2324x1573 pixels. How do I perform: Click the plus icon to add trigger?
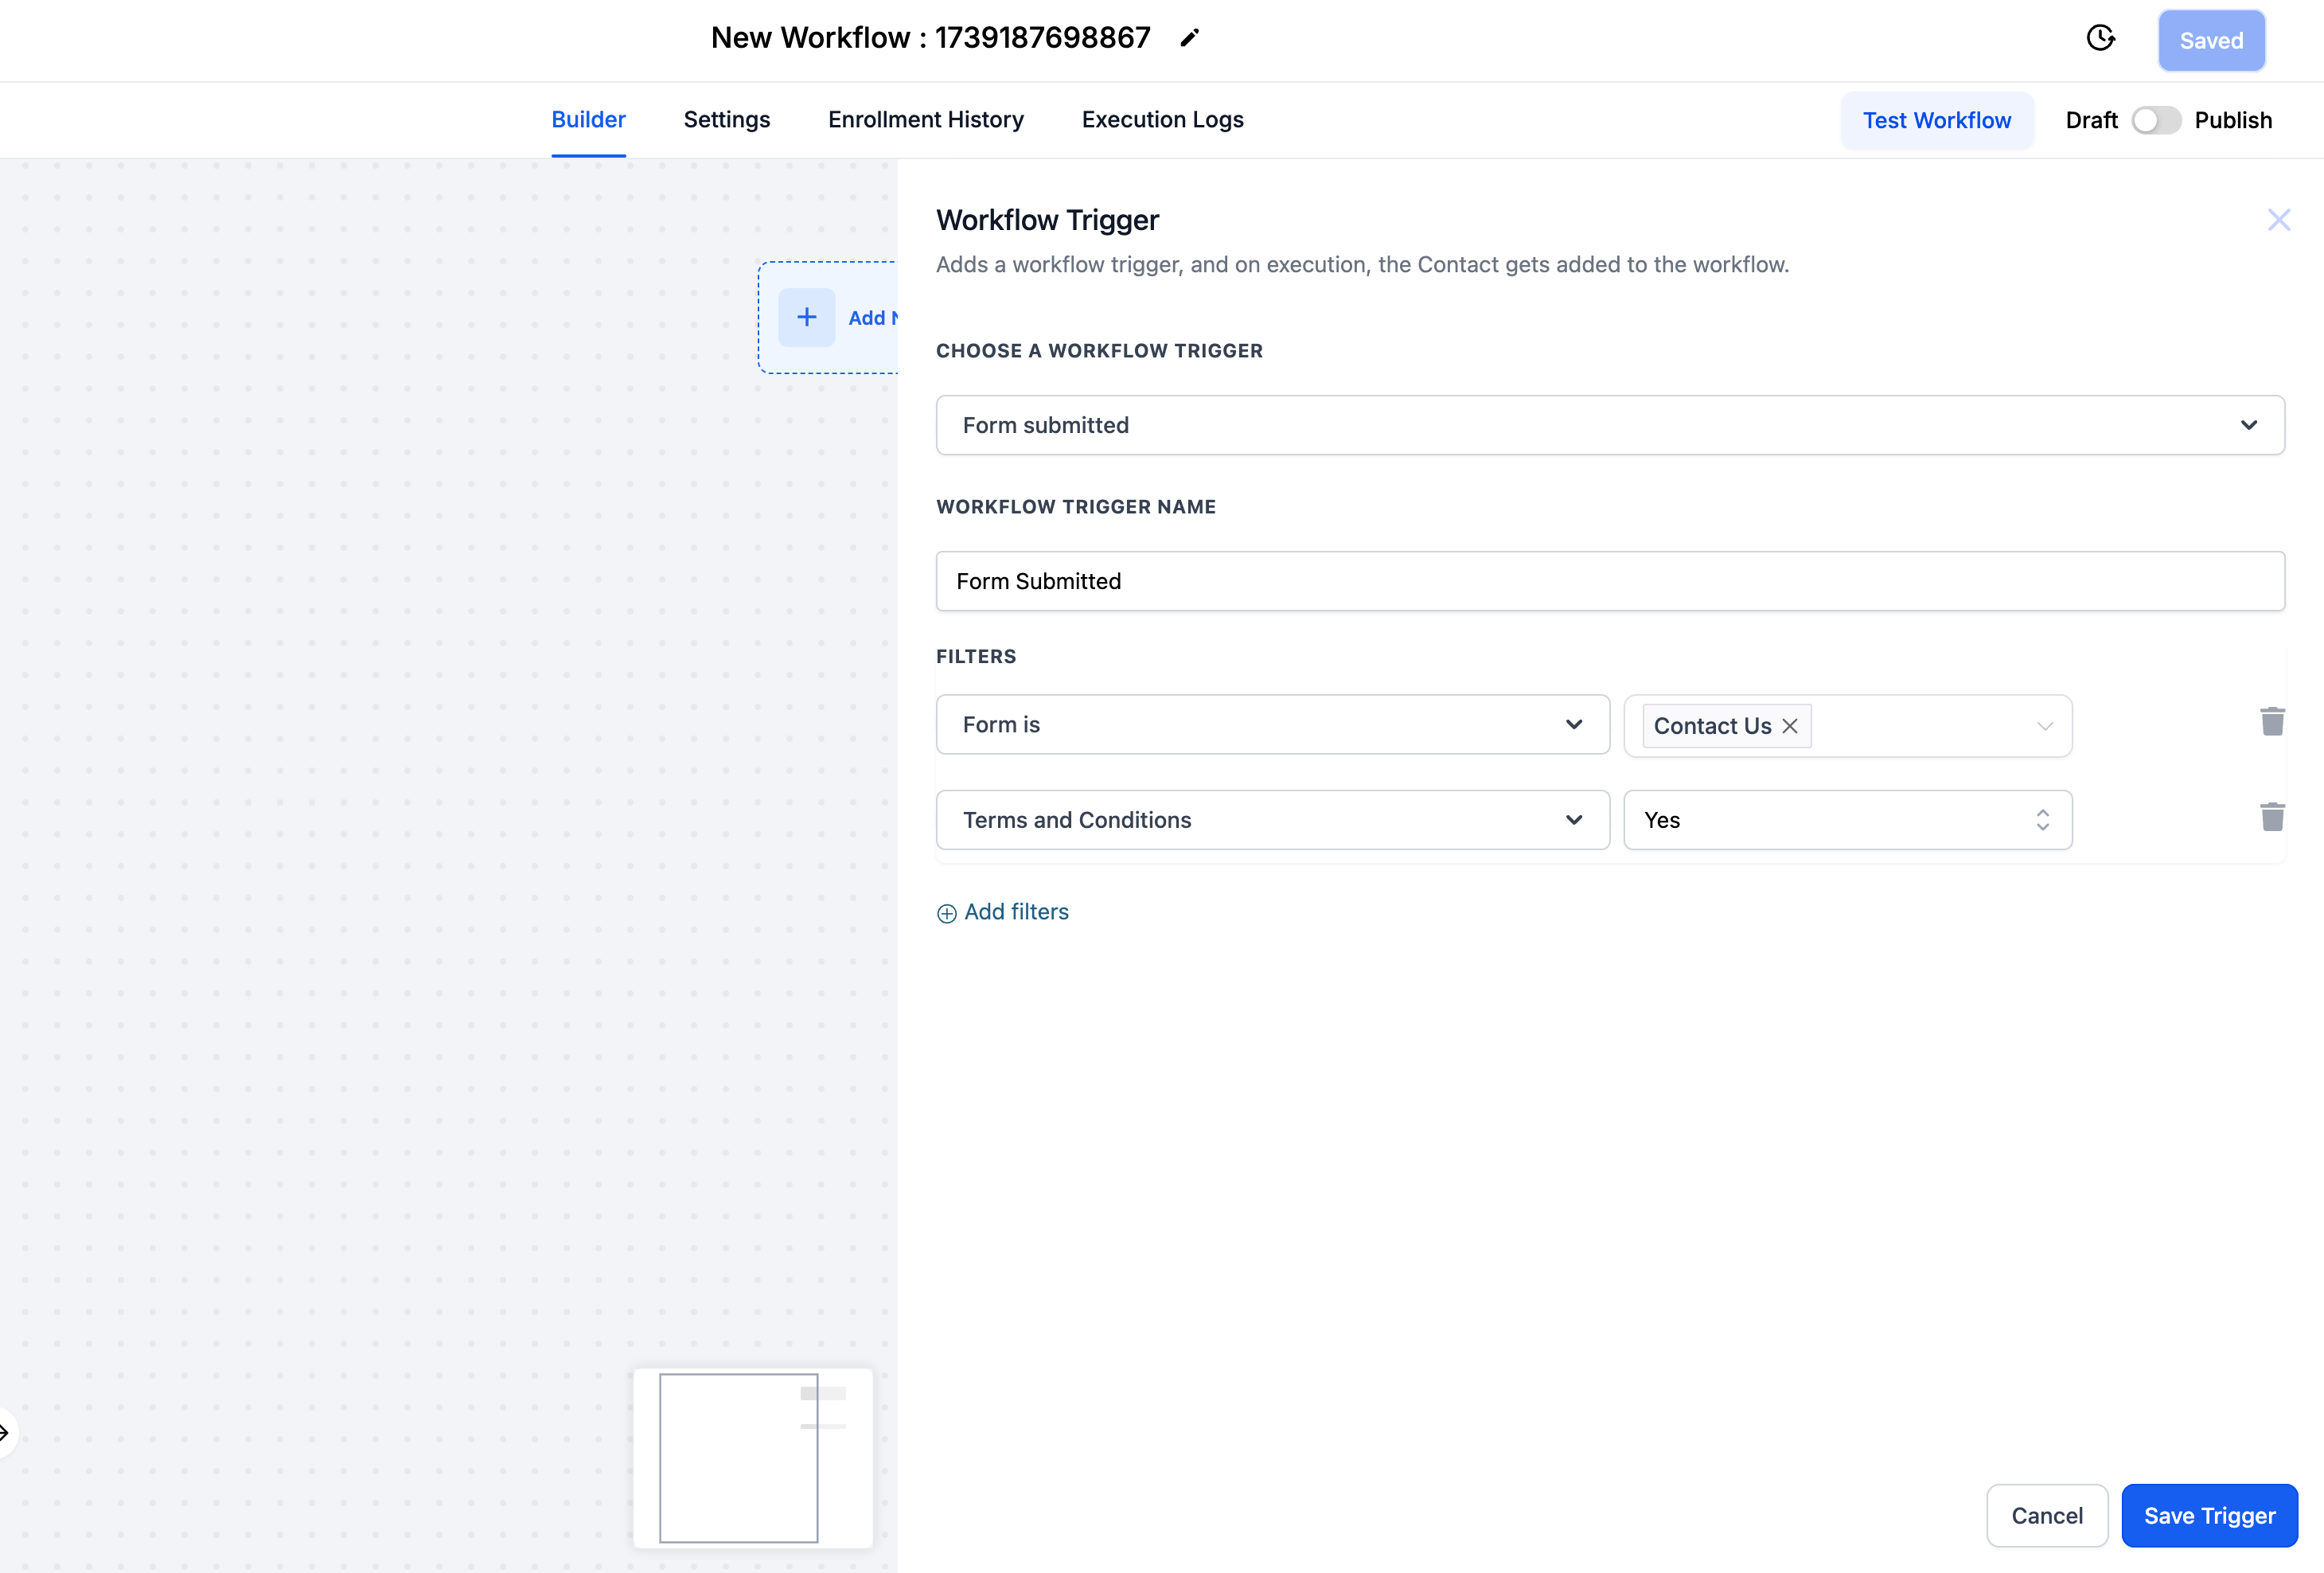[806, 317]
